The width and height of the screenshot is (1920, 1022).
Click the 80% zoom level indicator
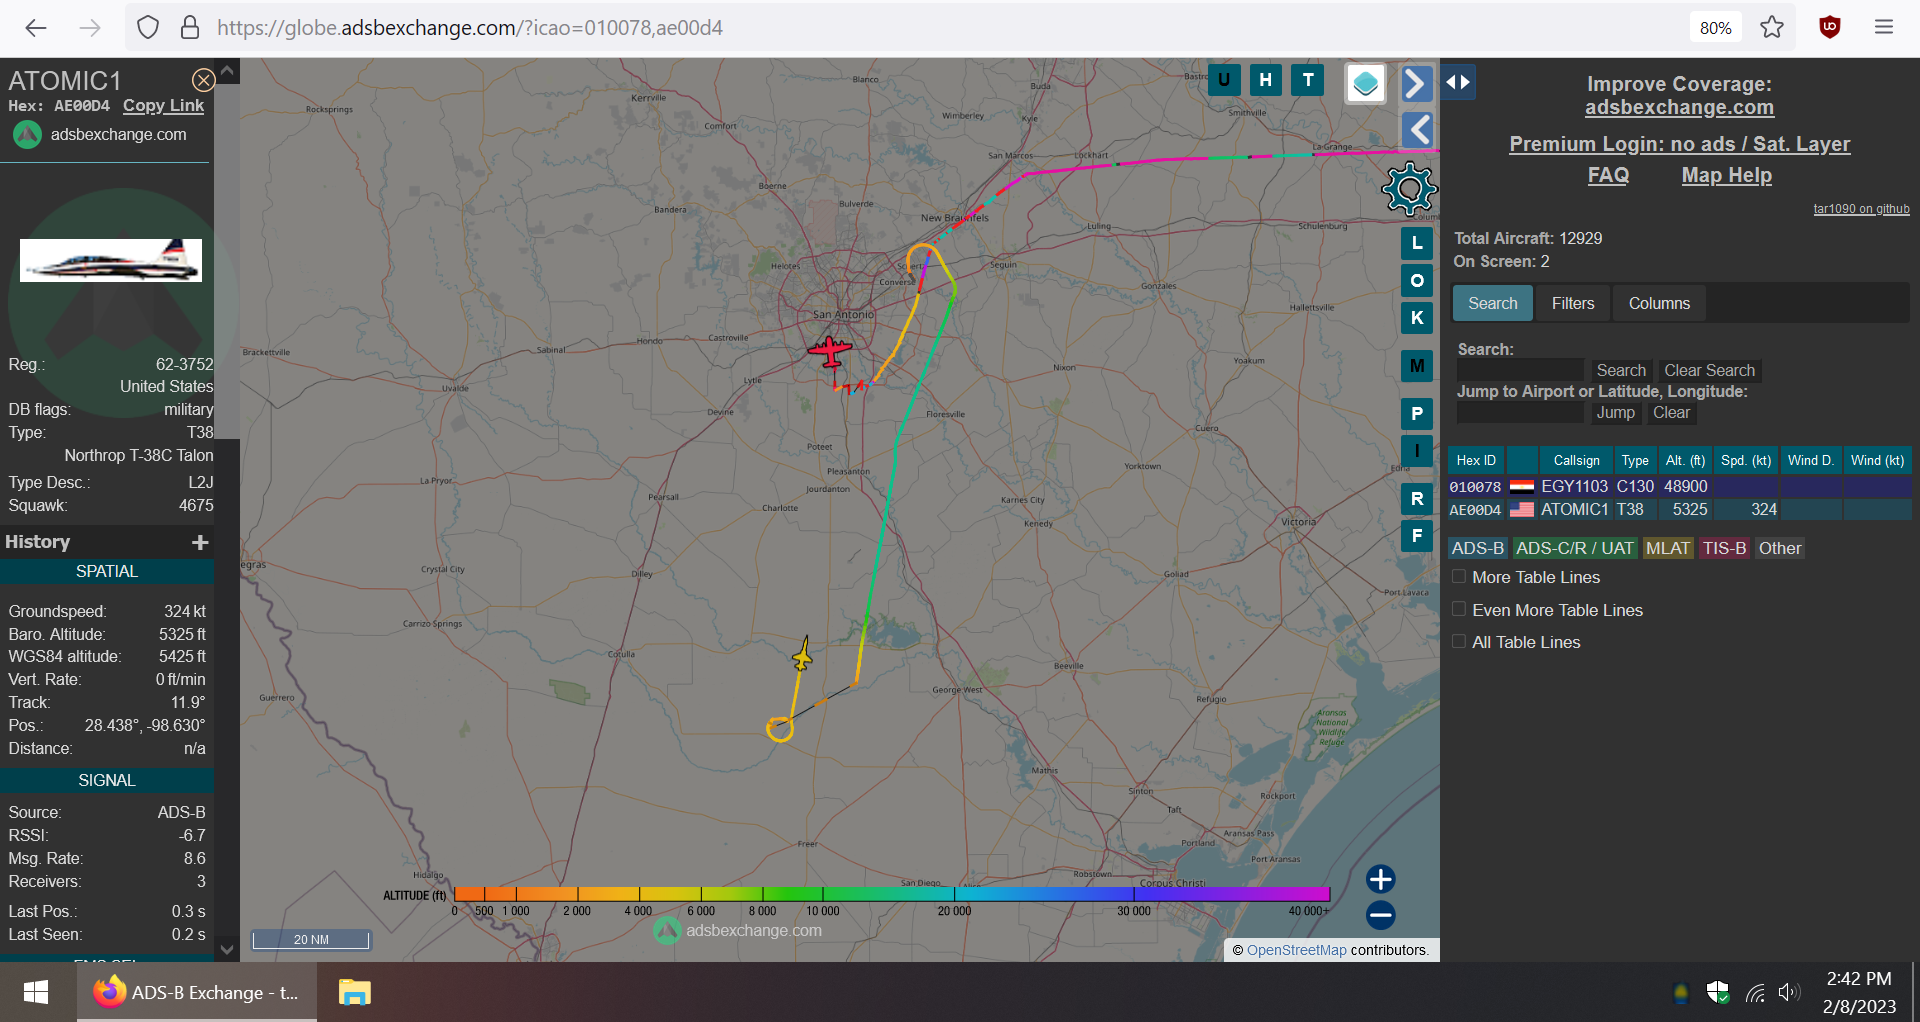click(x=1716, y=28)
